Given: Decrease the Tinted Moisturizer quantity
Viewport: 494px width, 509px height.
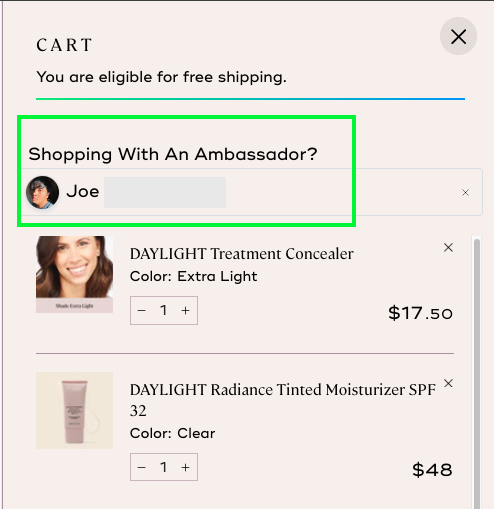Looking at the screenshot, I should click(x=141, y=467).
